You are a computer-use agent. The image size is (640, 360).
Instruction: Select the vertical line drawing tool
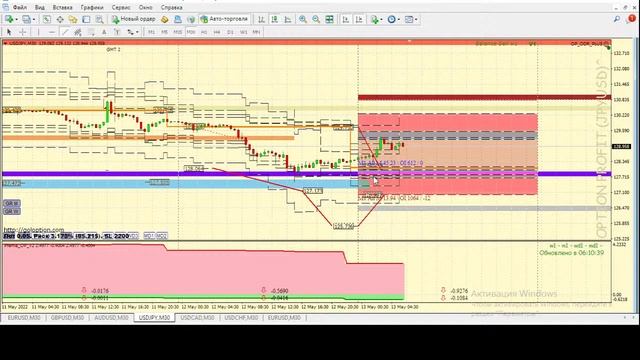coord(38,32)
